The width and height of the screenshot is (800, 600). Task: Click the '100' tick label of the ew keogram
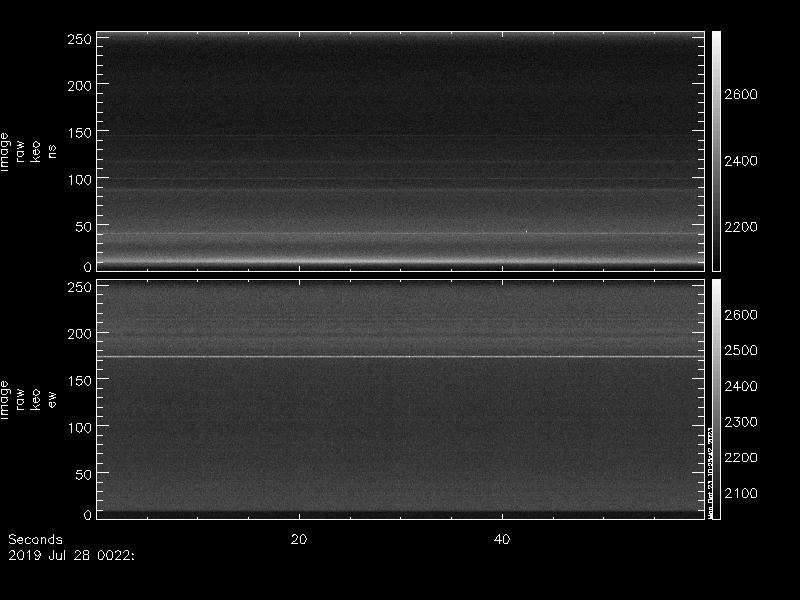pyautogui.click(x=80, y=428)
